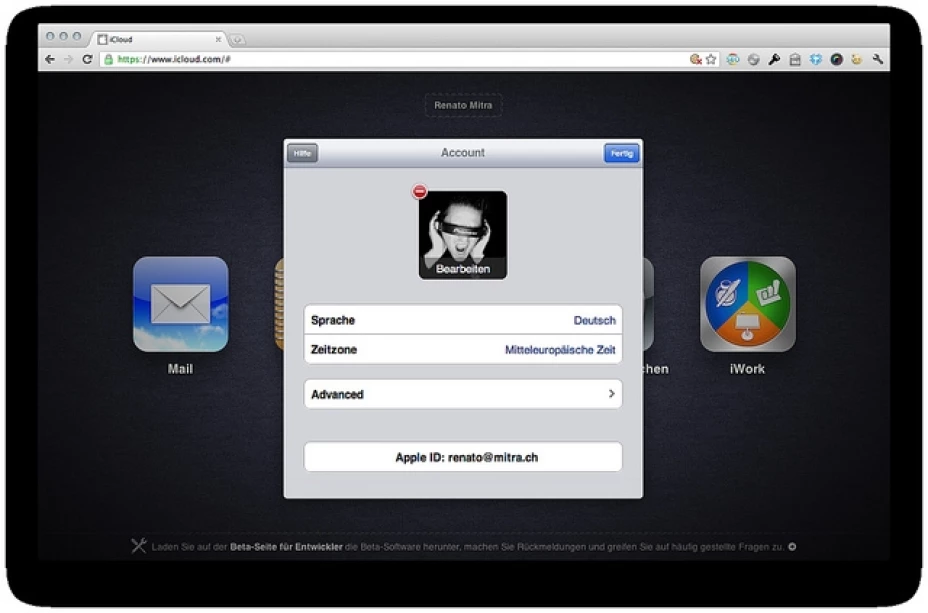Click the red remove-photo badge
Viewport: 928px width, 613px height.
[x=420, y=192]
